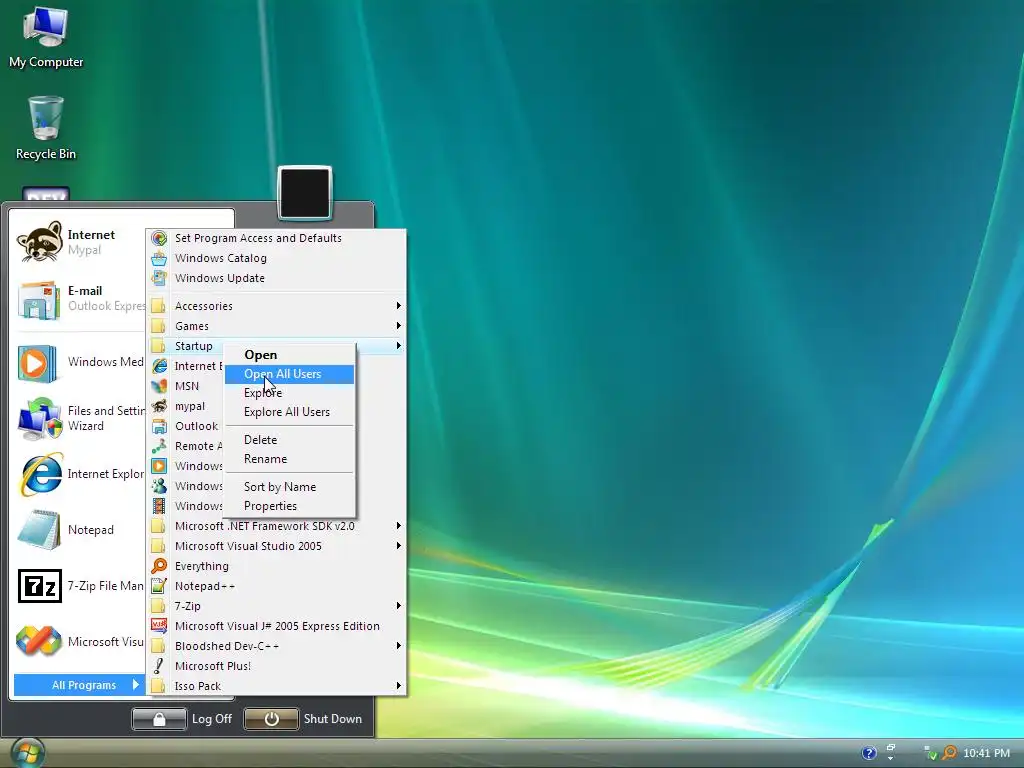Expand the Accessories submenu
Image resolution: width=1024 pixels, height=768 pixels.
point(275,306)
